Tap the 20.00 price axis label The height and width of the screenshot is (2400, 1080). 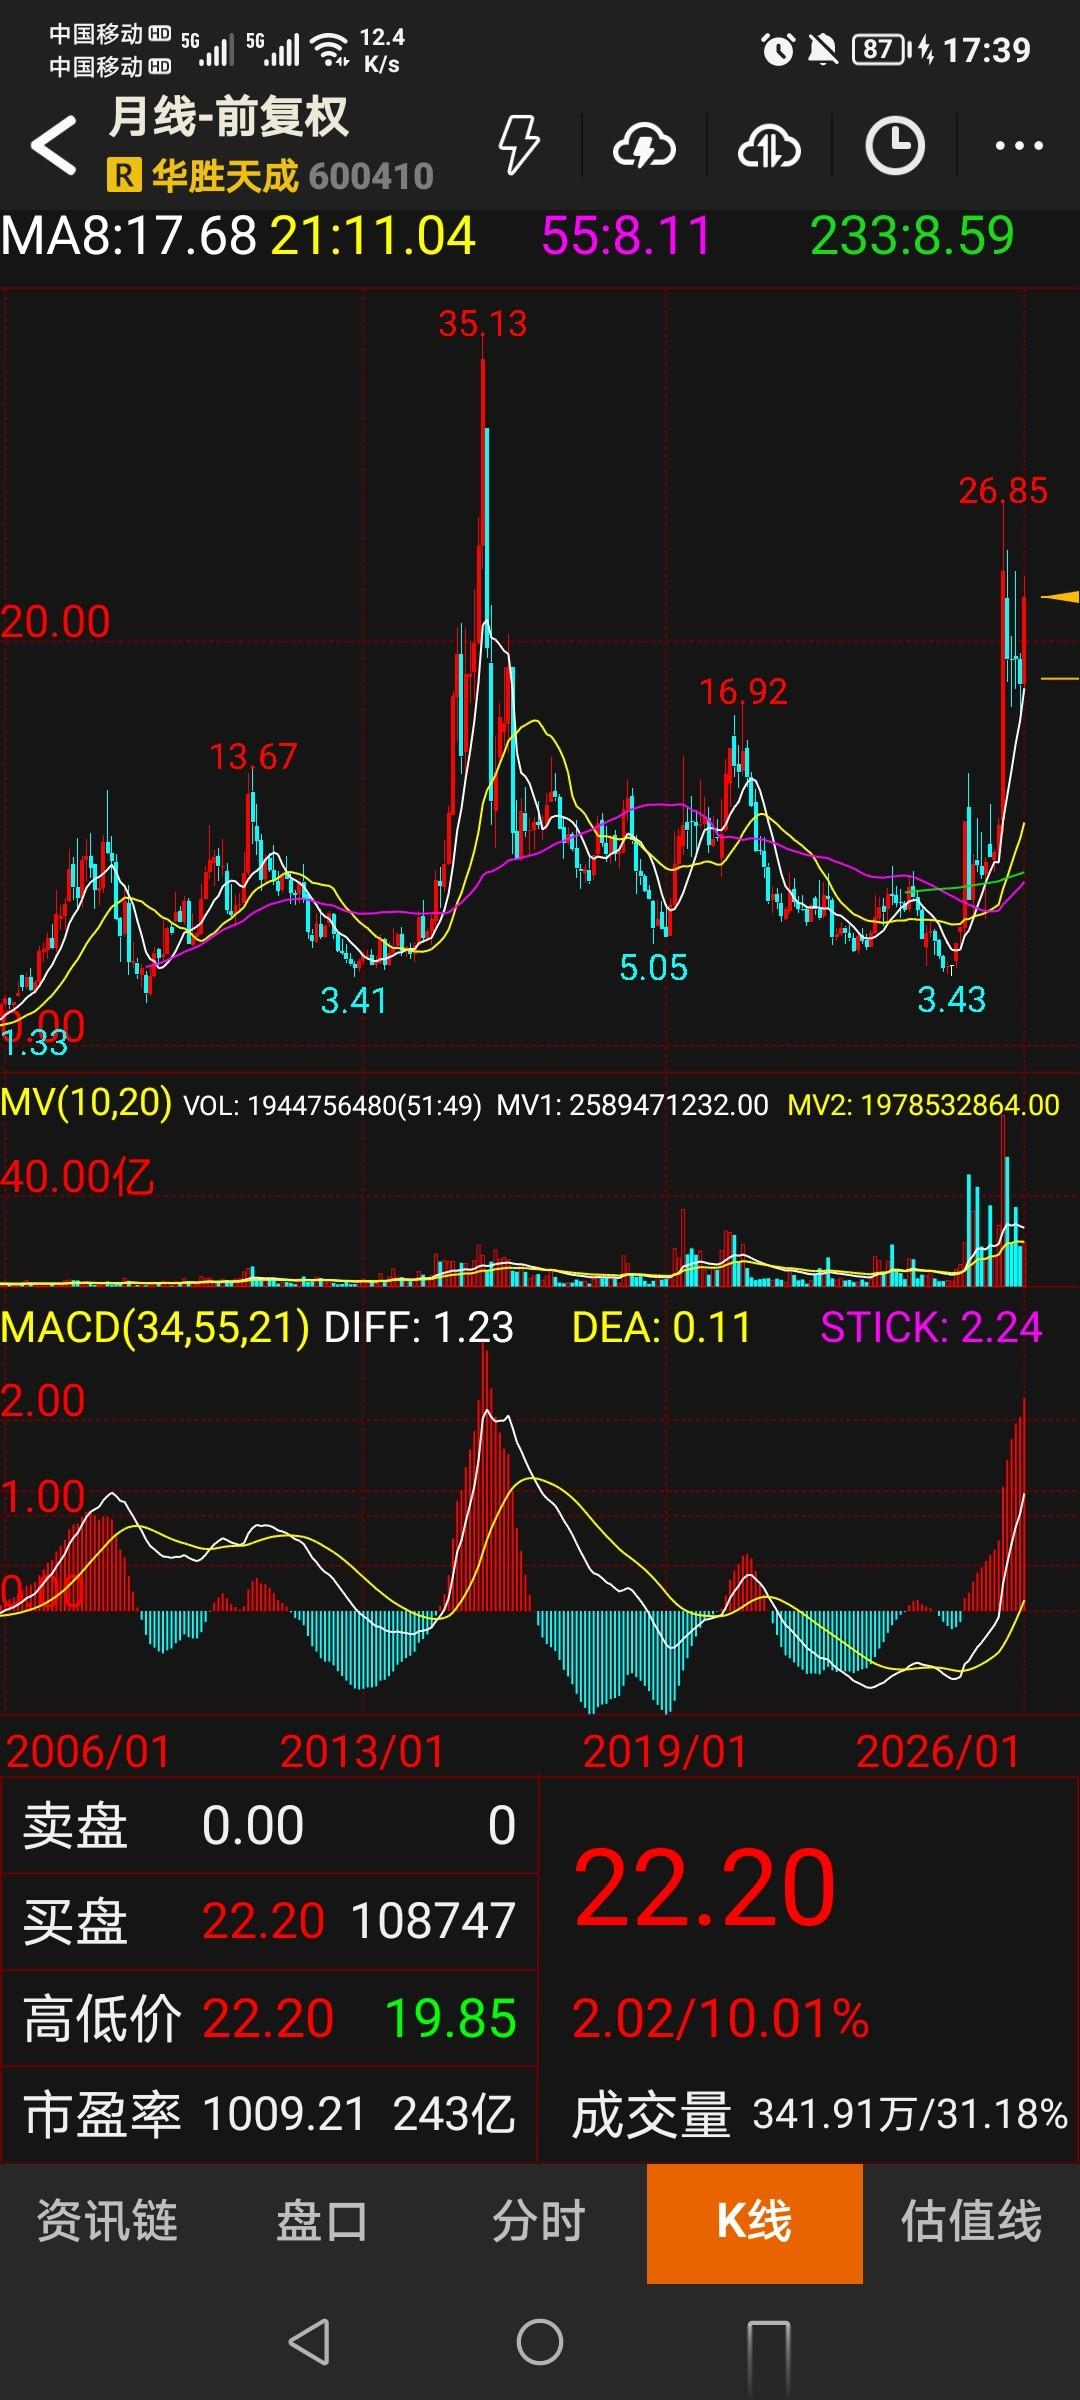click(55, 622)
